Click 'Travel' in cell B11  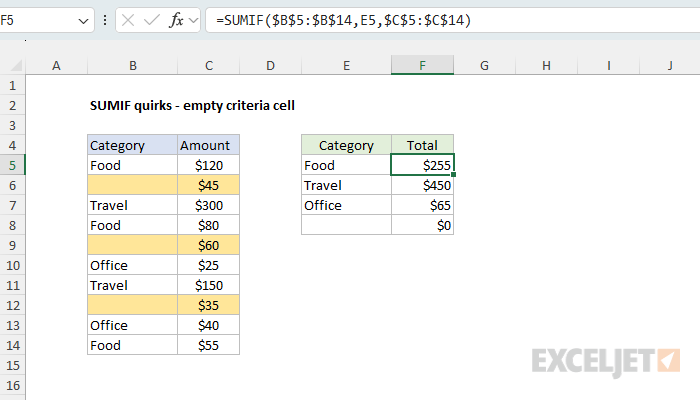[133, 285]
